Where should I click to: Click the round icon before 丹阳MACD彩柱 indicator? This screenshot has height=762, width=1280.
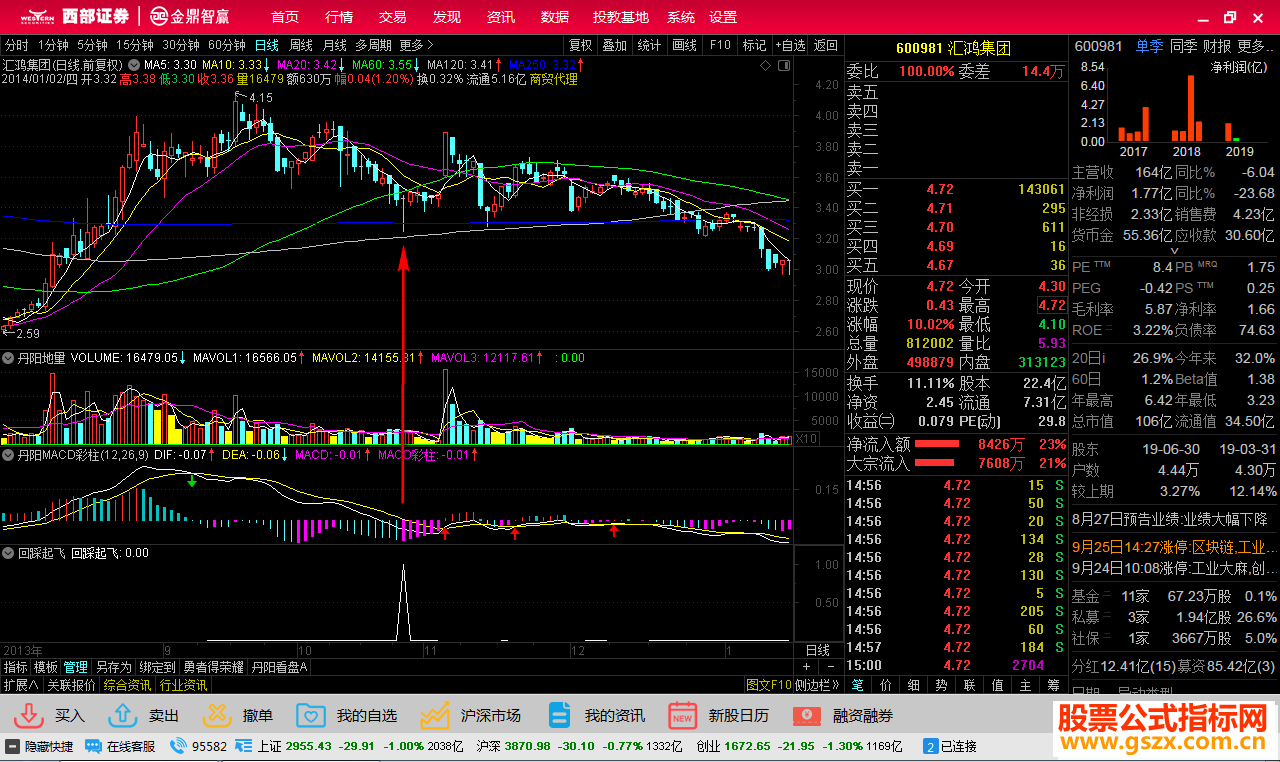[8, 454]
